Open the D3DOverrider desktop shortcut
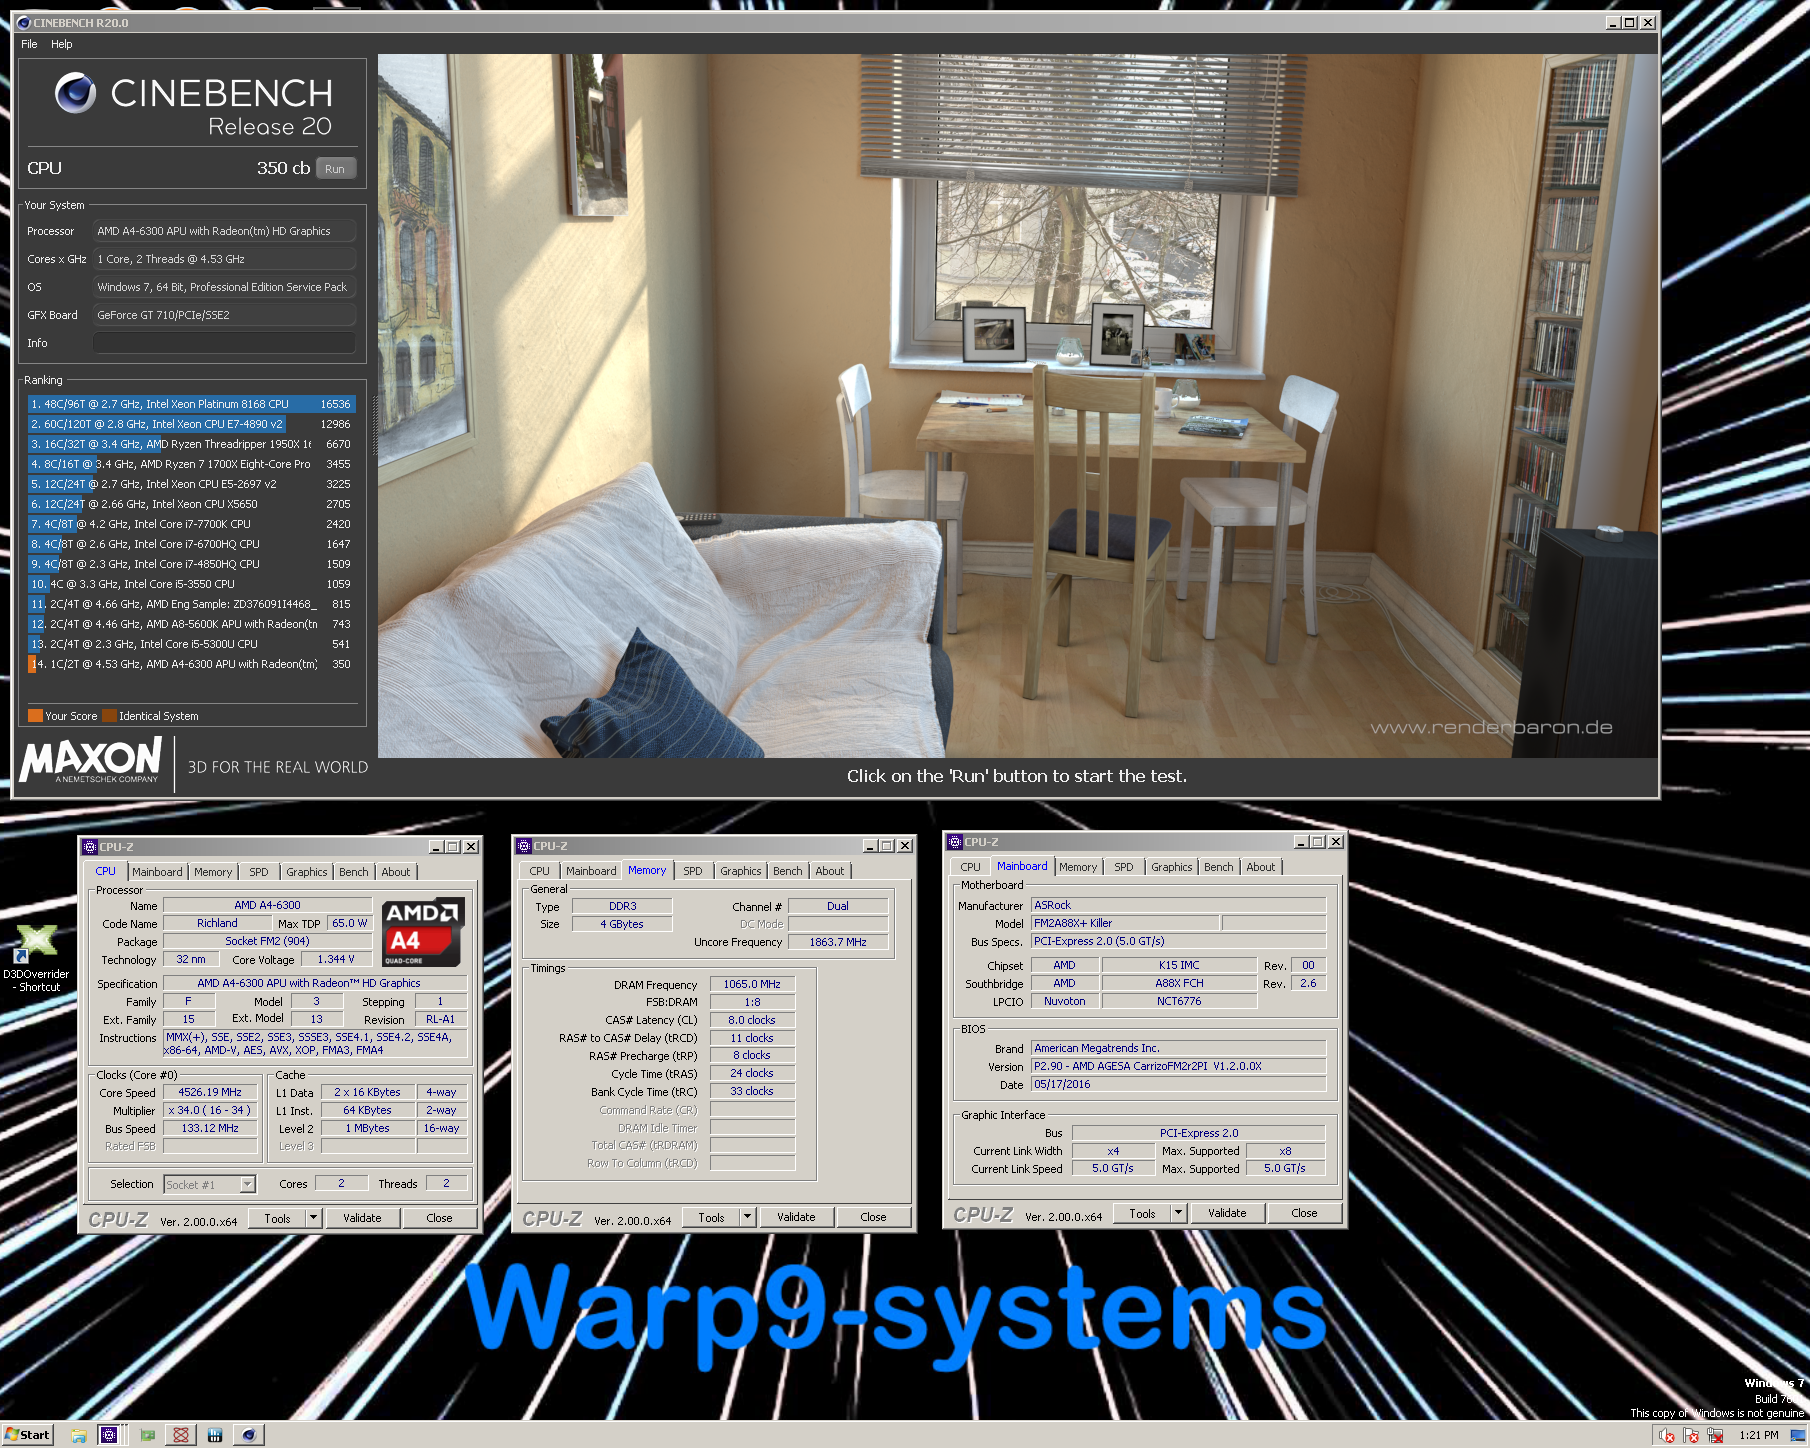Screen dimensions: 1810x1448 [36, 958]
